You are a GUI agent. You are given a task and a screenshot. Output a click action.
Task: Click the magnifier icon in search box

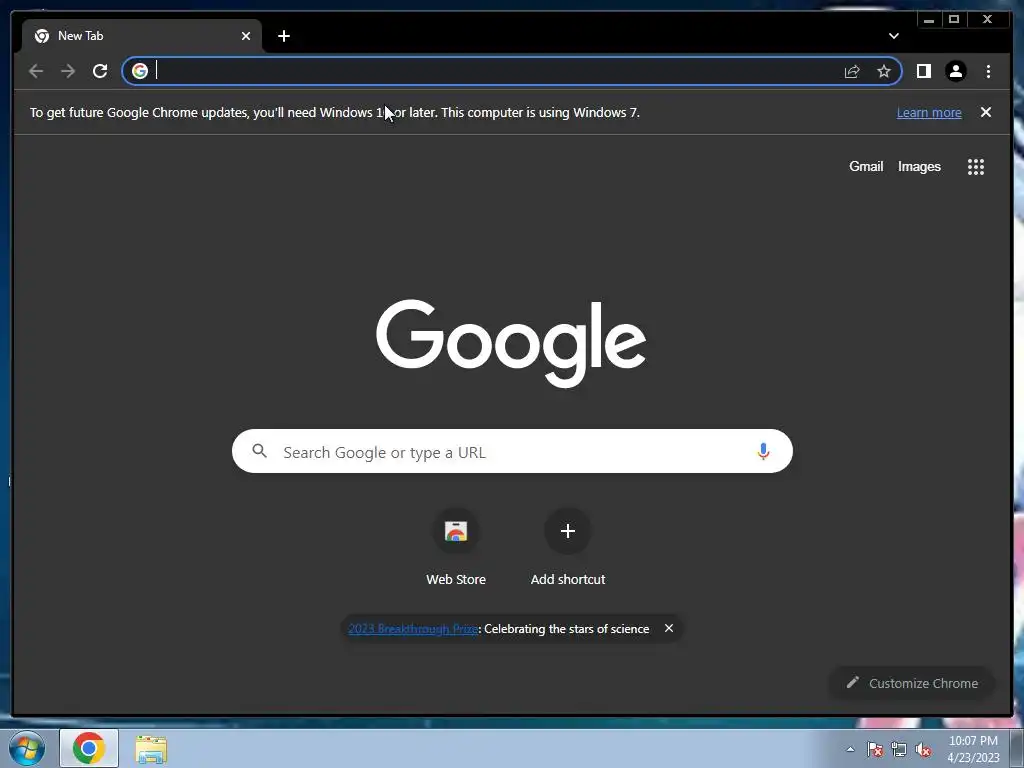click(x=260, y=451)
